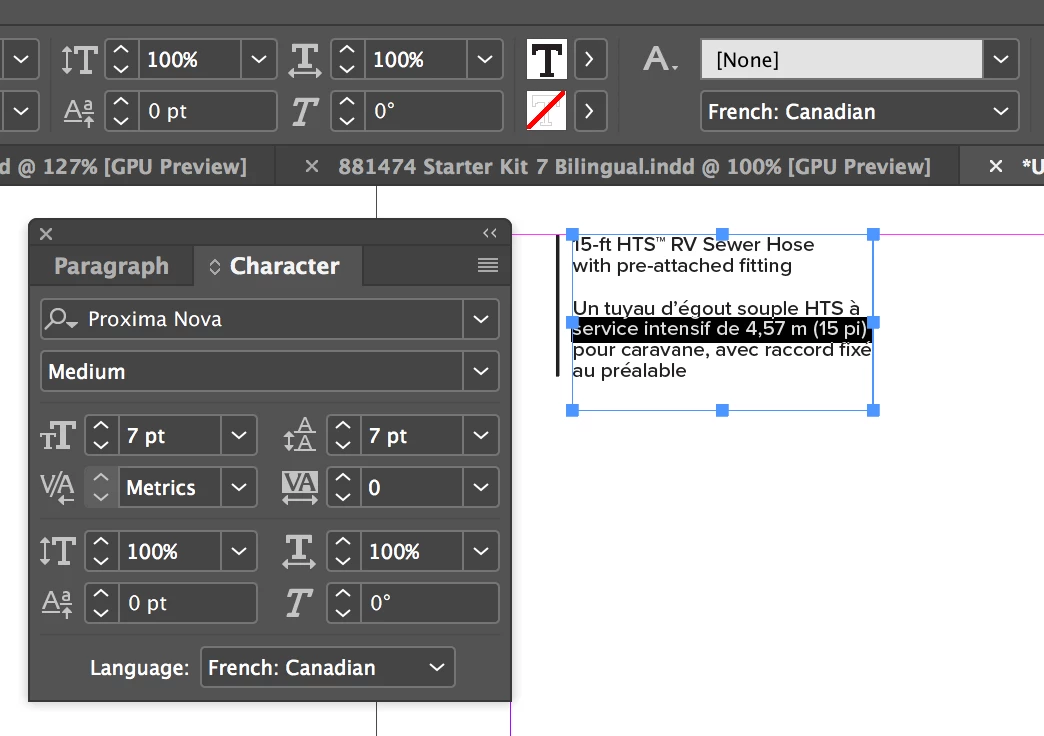Viewport: 1044px width, 736px height.
Task: Open the font size 7 pt dropdown
Action: [239, 436]
